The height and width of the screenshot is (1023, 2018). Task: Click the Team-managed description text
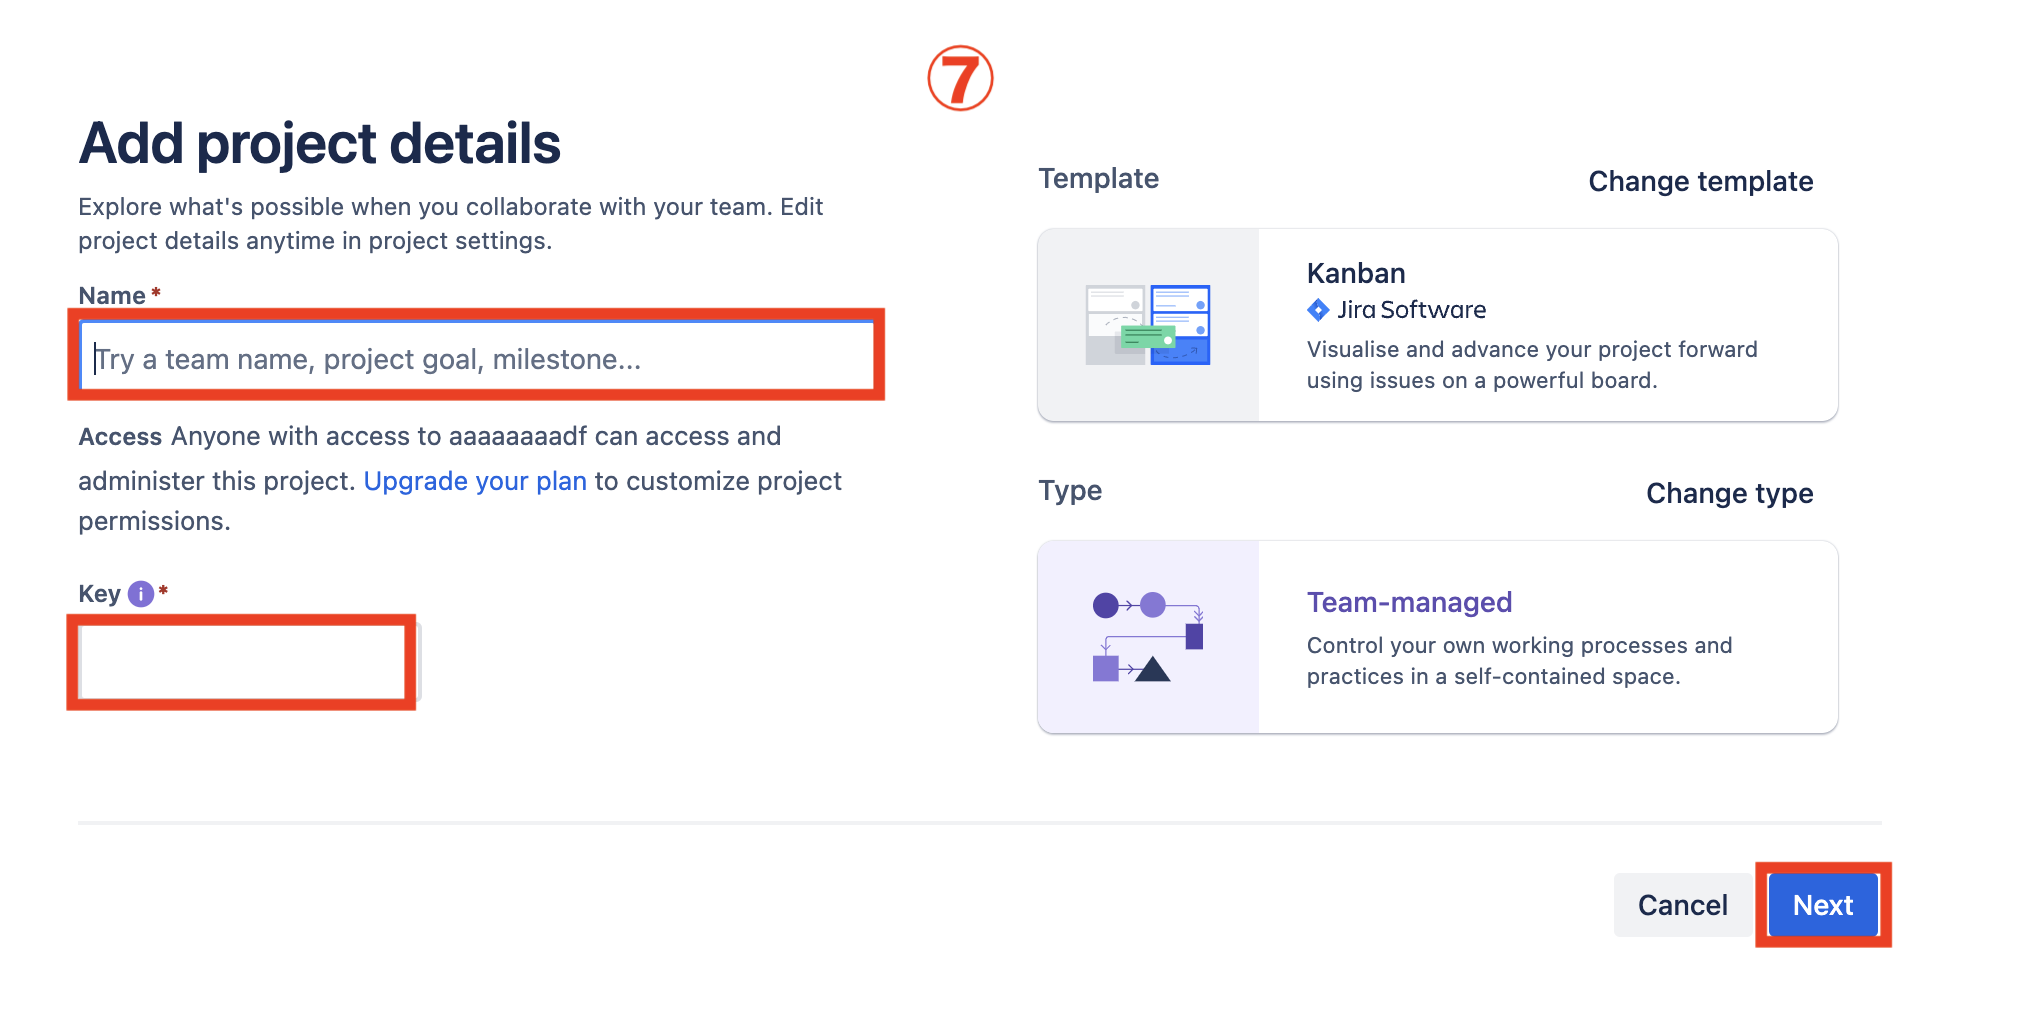[1519, 661]
